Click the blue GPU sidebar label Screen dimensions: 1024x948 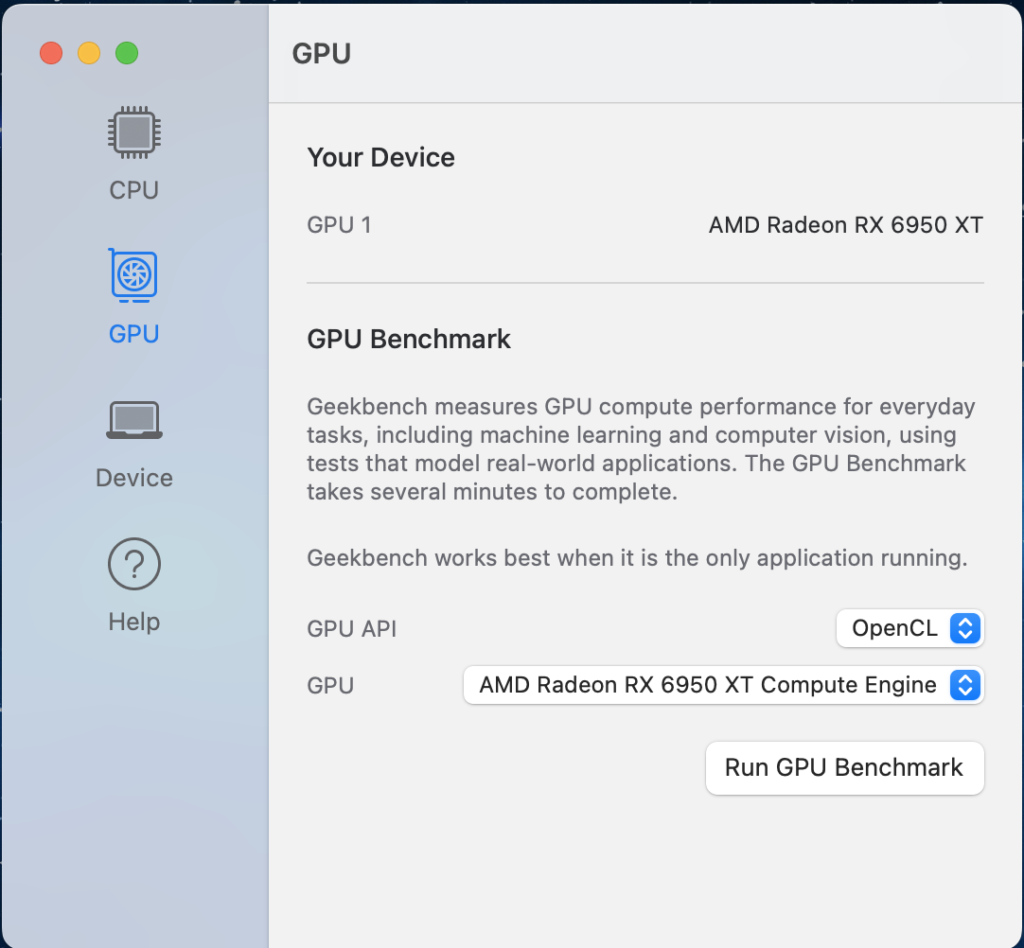[134, 334]
